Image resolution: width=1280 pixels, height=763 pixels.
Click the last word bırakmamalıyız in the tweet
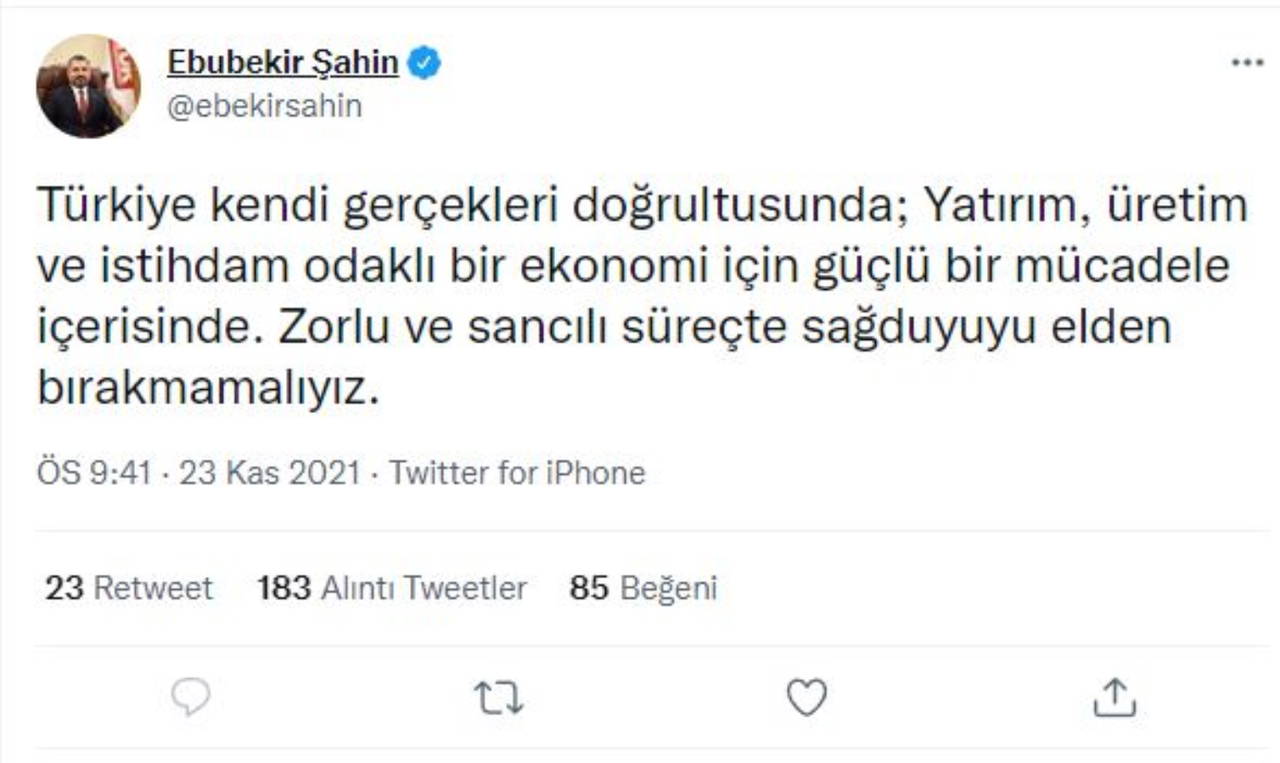pyautogui.click(x=210, y=390)
